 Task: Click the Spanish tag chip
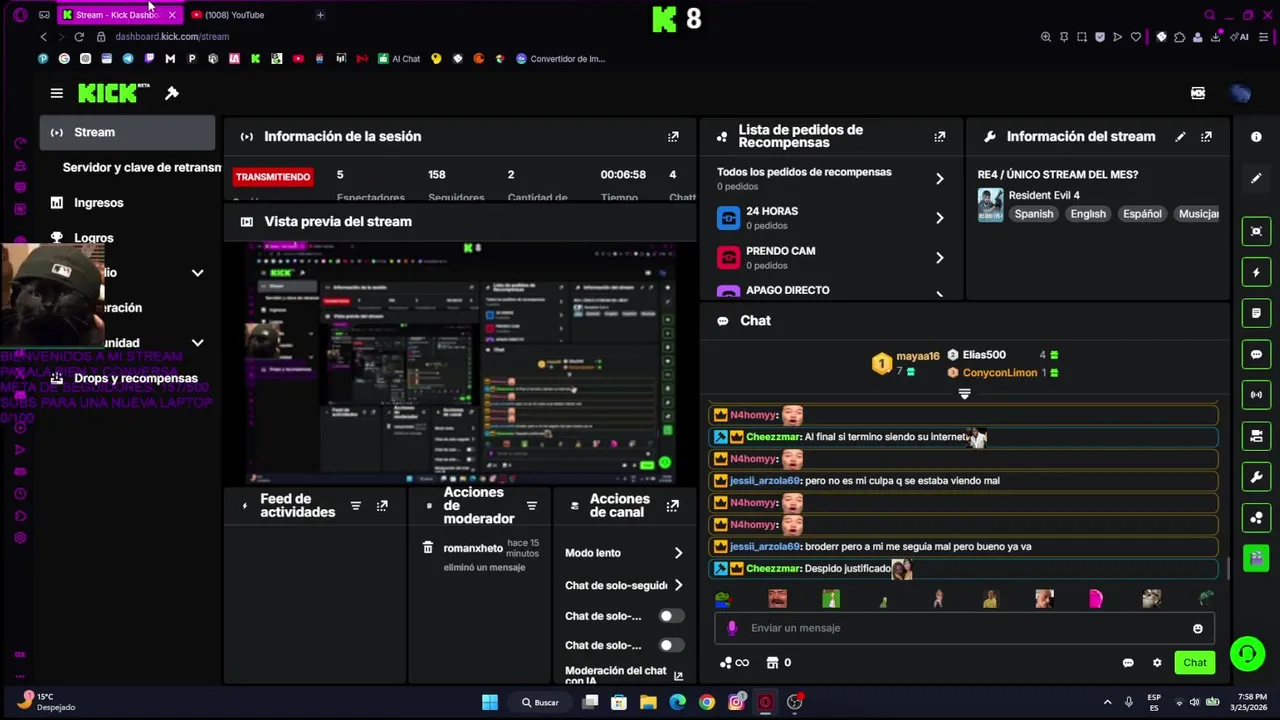1034,214
